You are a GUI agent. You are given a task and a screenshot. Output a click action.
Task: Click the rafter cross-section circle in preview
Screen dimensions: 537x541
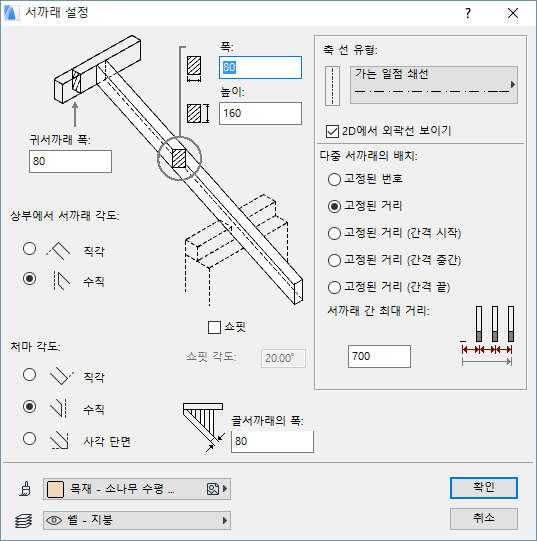pyautogui.click(x=179, y=158)
